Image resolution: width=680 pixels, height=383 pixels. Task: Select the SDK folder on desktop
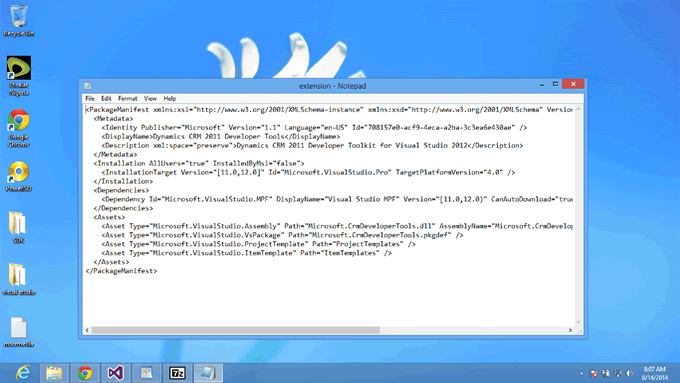click(x=18, y=227)
